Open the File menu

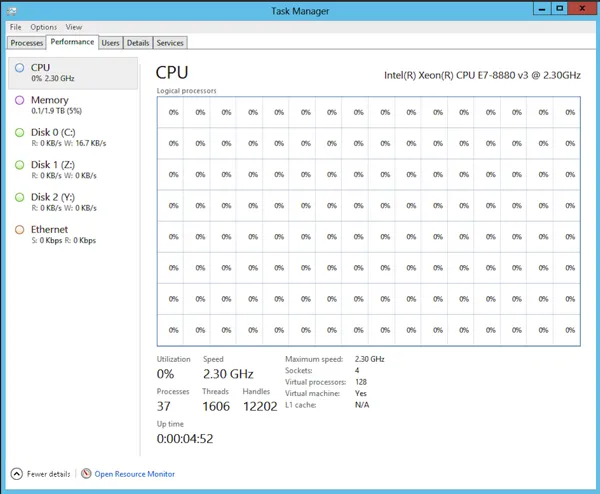(x=15, y=27)
